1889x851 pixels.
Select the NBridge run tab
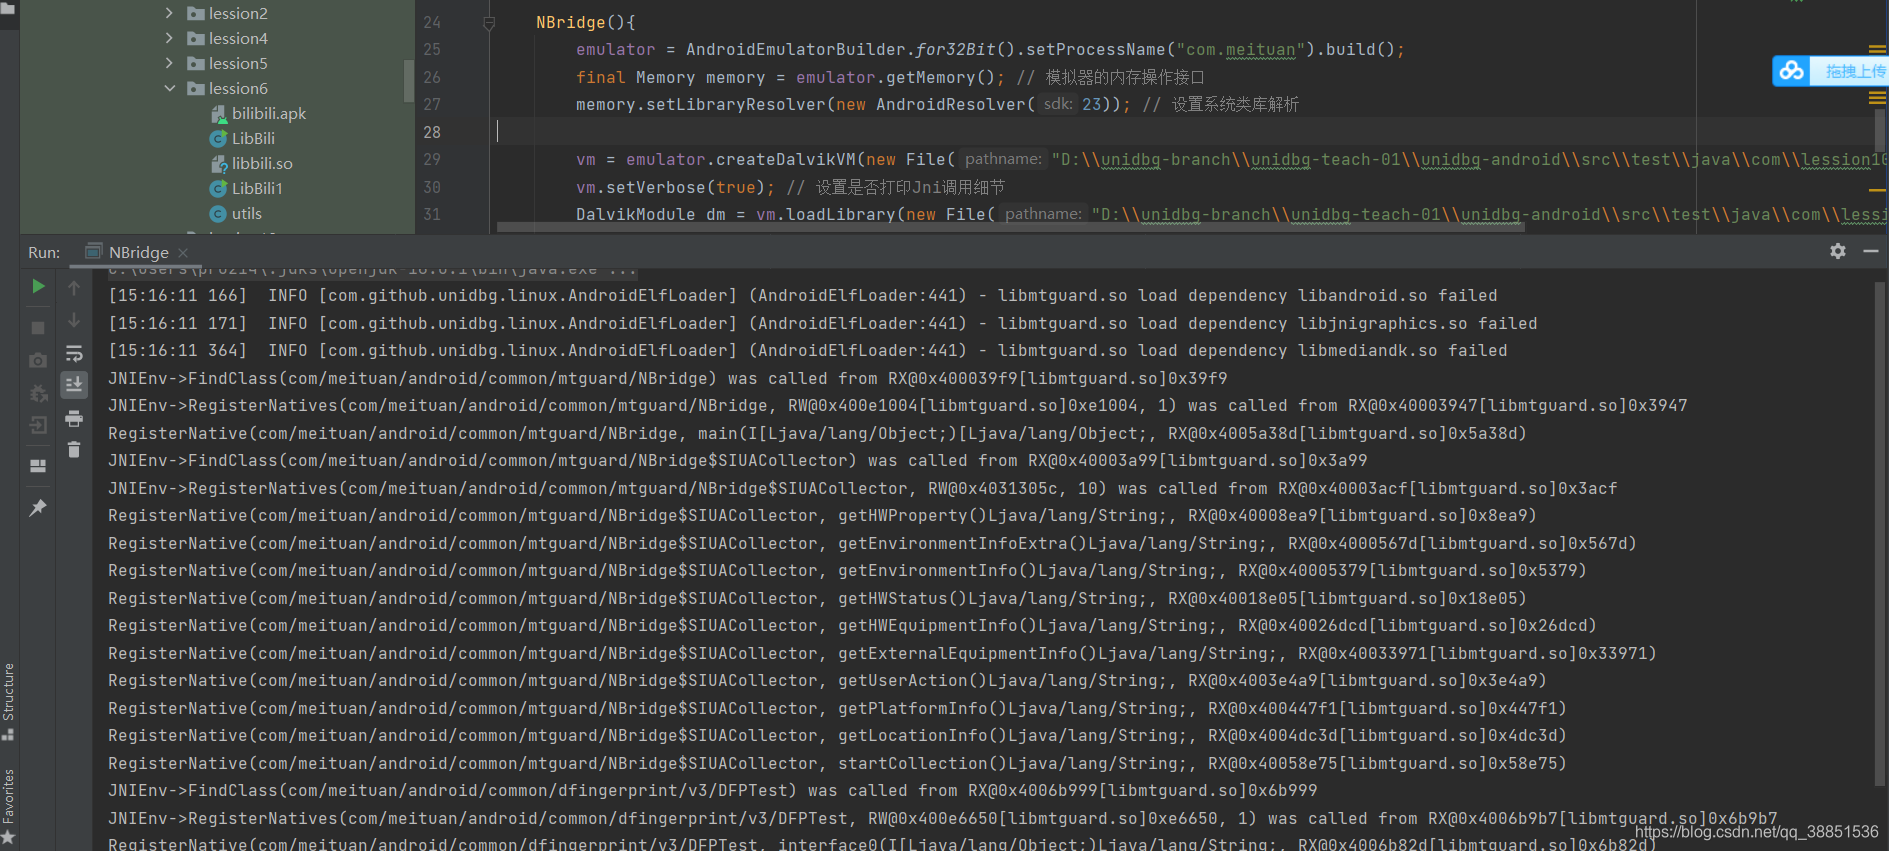137,252
